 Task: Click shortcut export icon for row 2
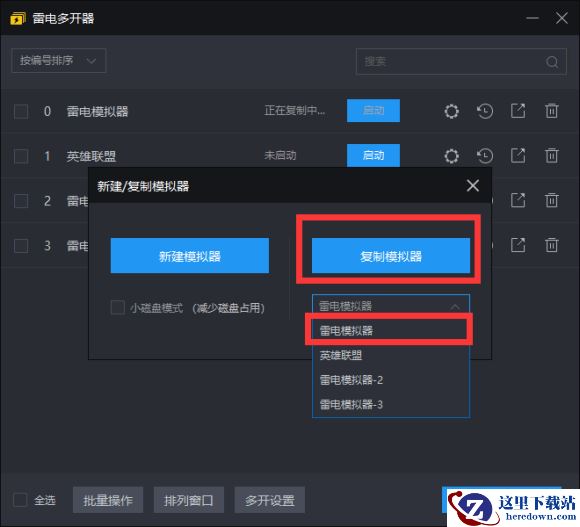[518, 200]
